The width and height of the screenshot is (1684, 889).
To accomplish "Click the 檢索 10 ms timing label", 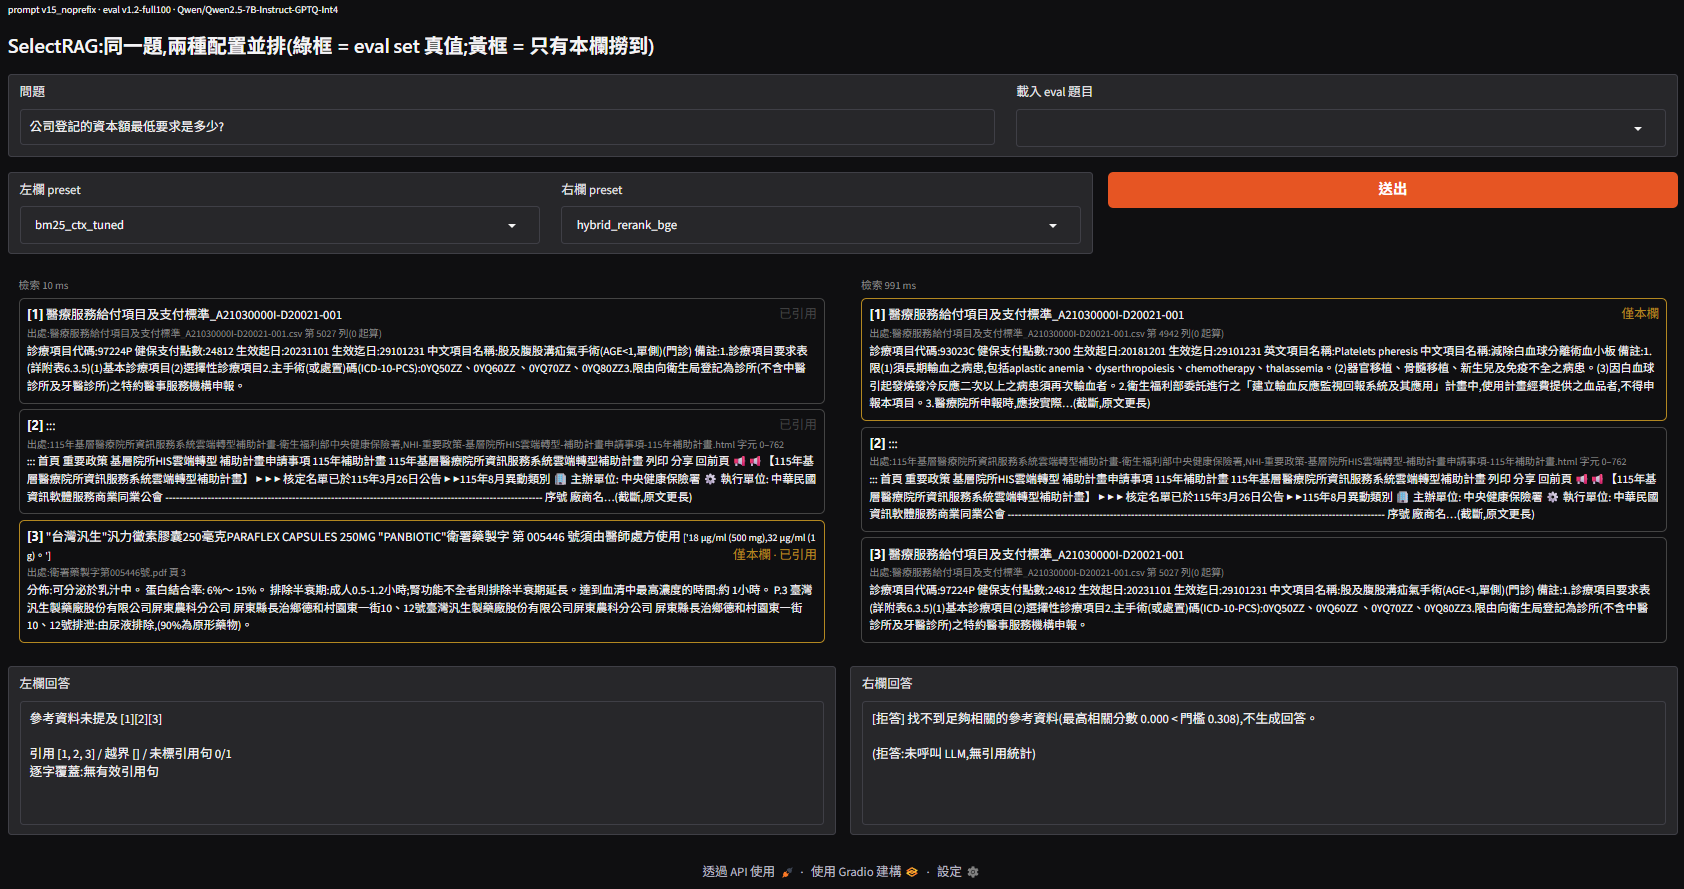I will 44,285.
